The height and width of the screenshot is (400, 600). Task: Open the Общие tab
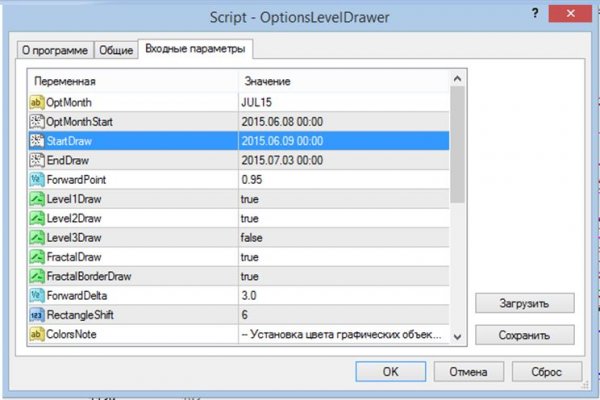point(116,51)
